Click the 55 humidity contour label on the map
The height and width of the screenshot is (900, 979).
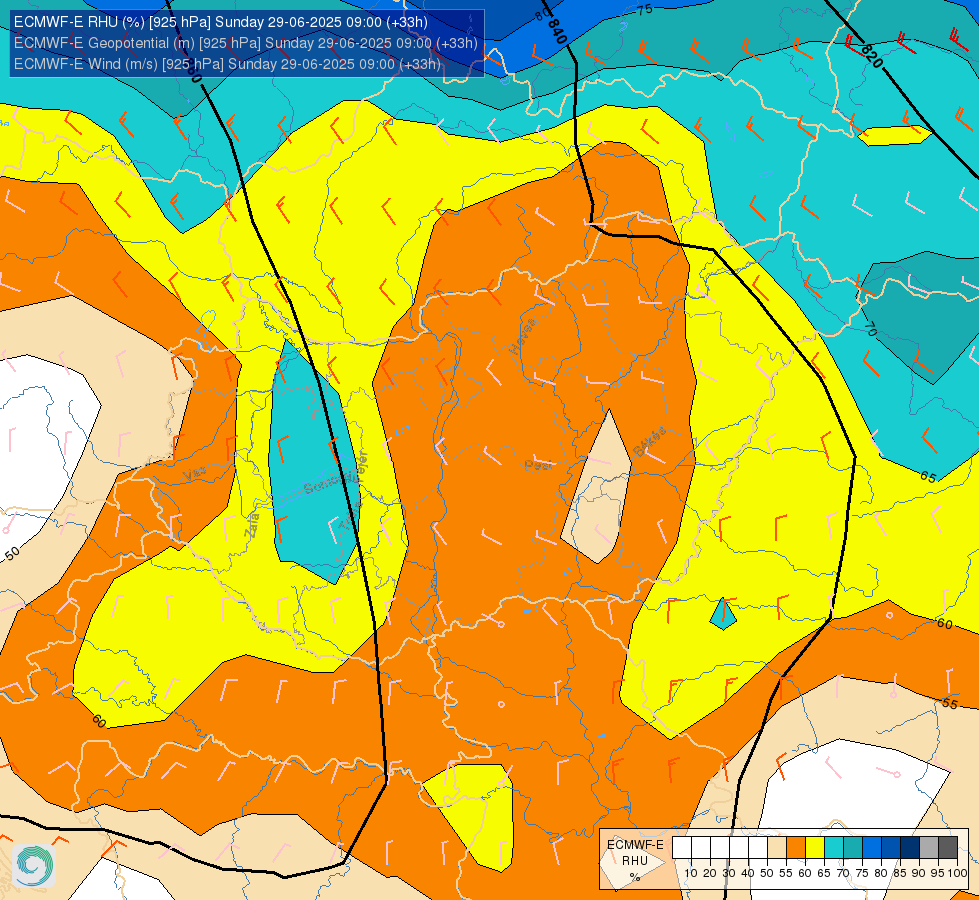(949, 704)
